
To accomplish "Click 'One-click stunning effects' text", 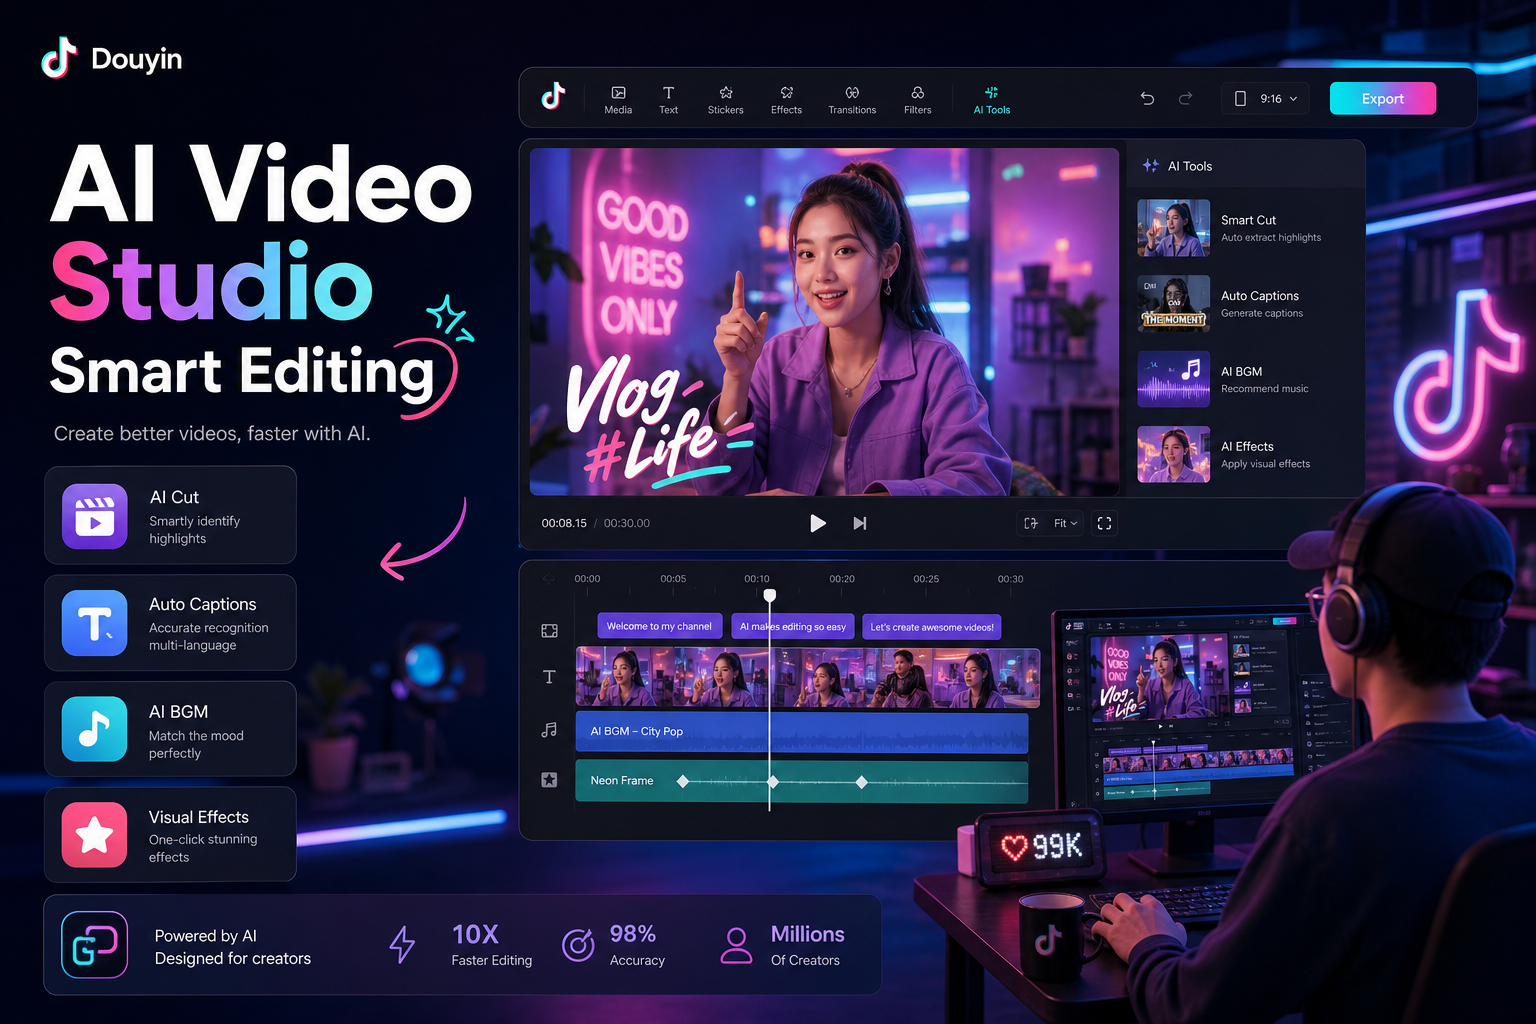I will pyautogui.click(x=203, y=848).
